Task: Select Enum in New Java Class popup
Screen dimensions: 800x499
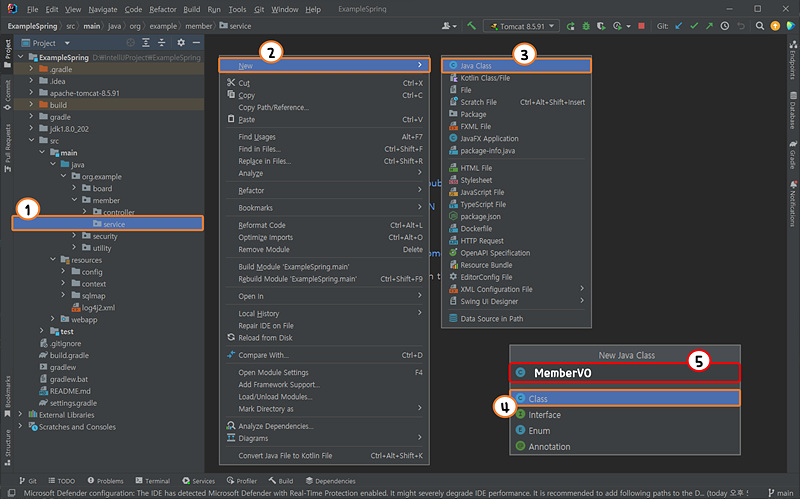Action: (x=625, y=431)
